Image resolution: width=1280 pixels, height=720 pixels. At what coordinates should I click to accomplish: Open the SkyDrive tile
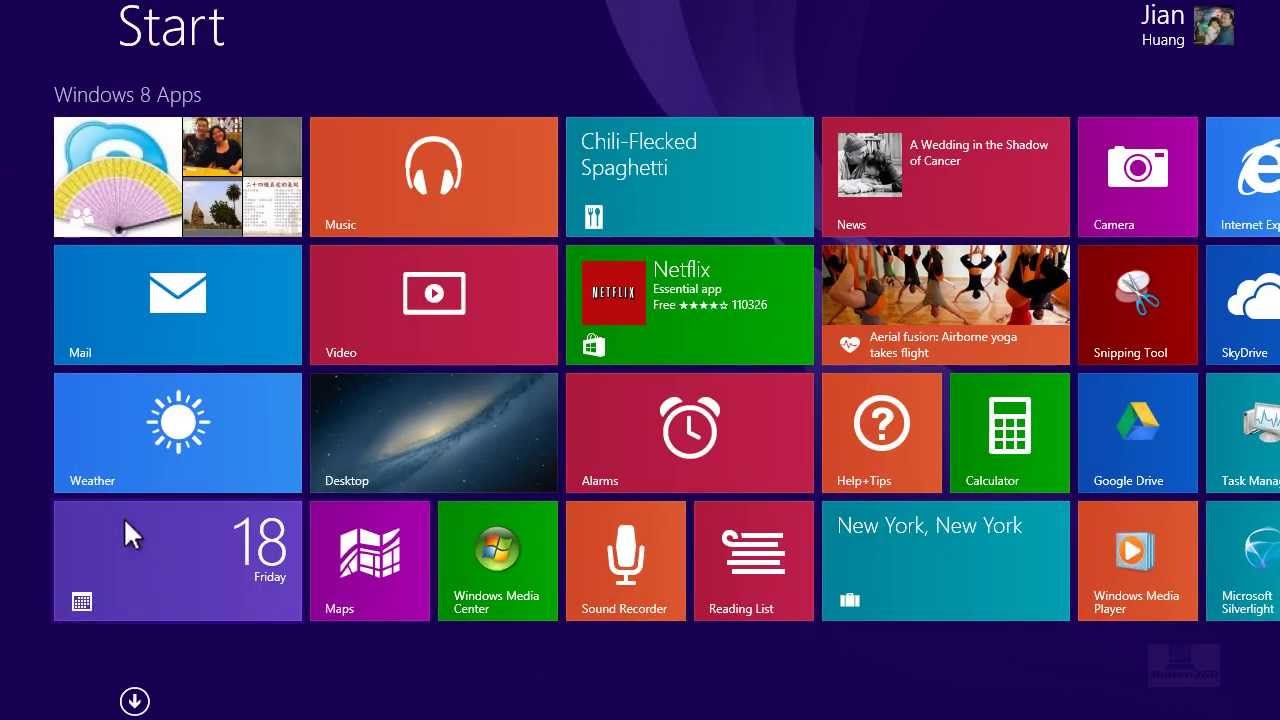coord(1243,305)
